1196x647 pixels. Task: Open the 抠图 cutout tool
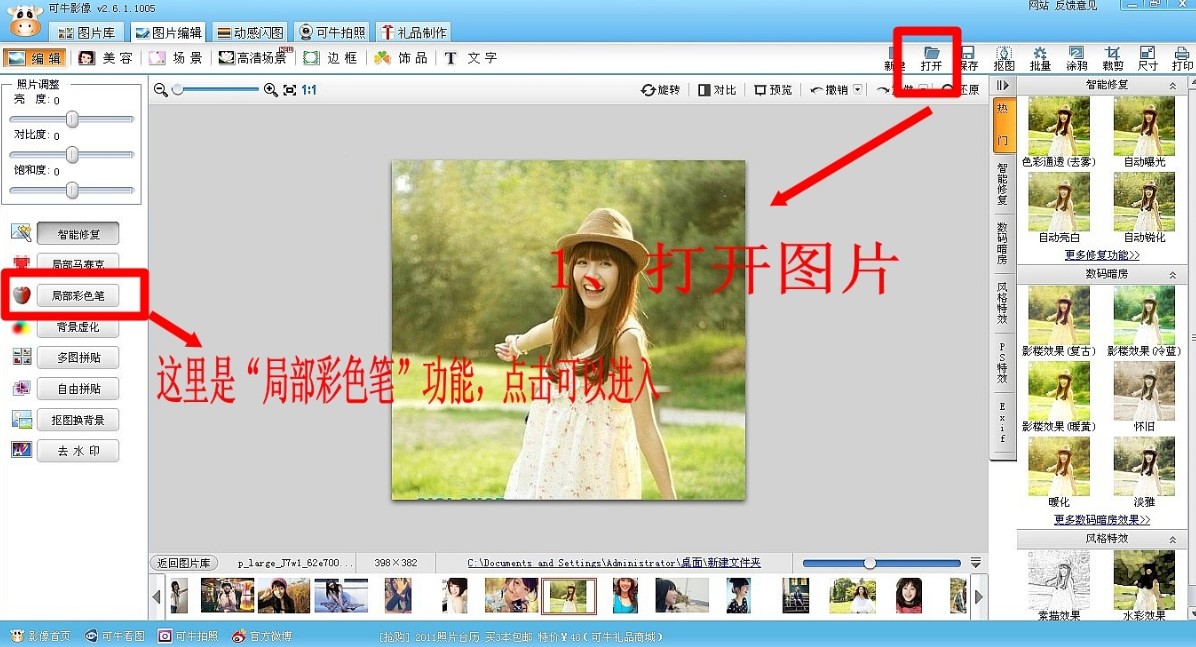click(1004, 57)
